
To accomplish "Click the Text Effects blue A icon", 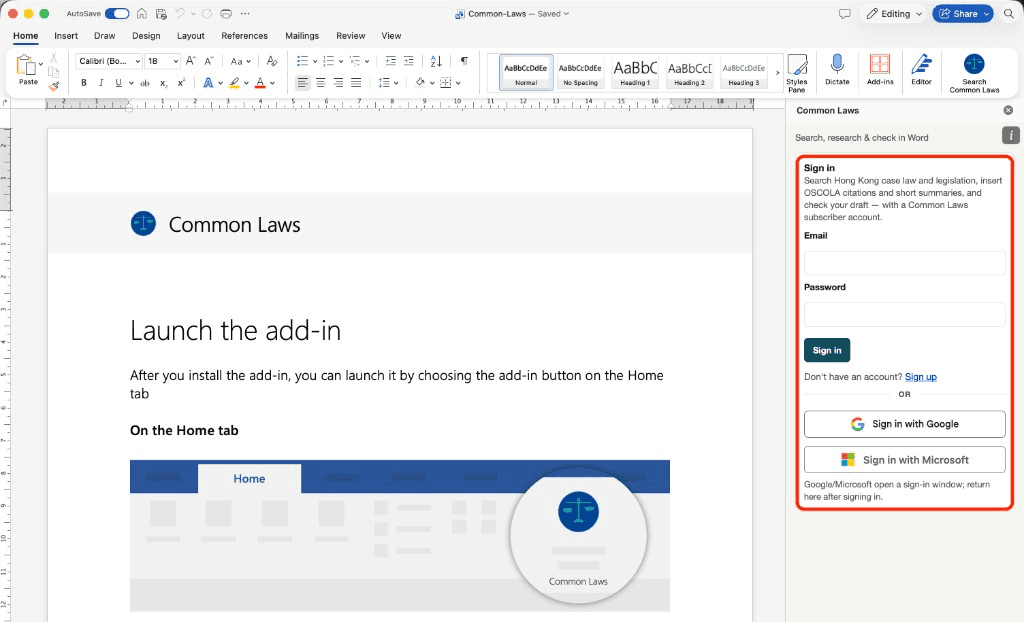I will pyautogui.click(x=208, y=83).
